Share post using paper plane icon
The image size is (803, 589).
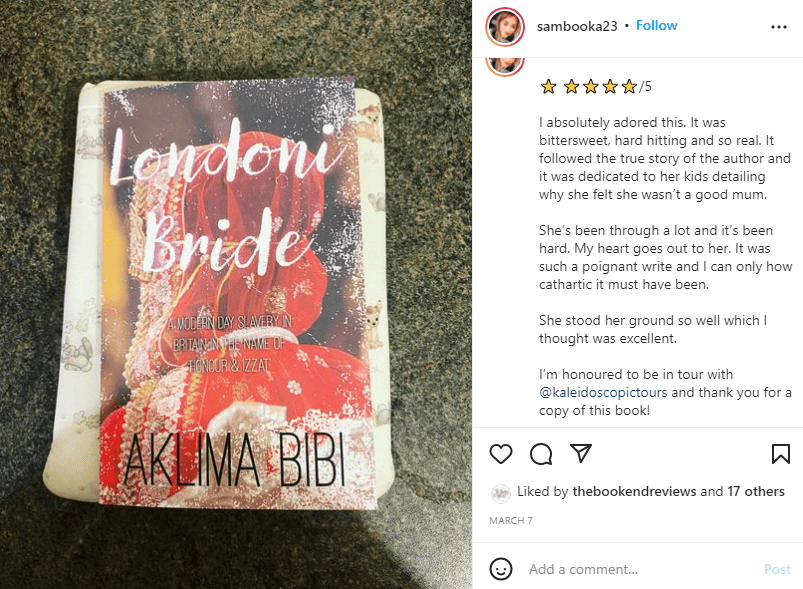pos(581,453)
